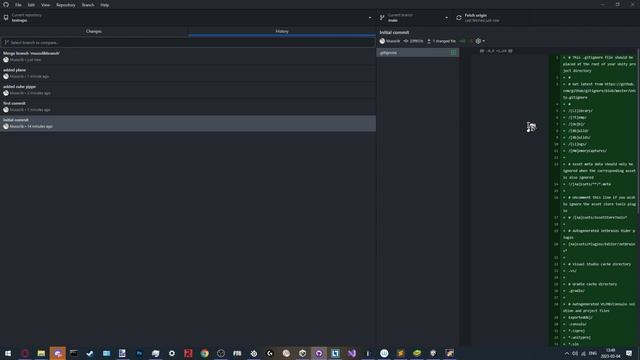Click the GitHub Desktop taskbar icon
The image size is (640, 360).
coord(319,353)
